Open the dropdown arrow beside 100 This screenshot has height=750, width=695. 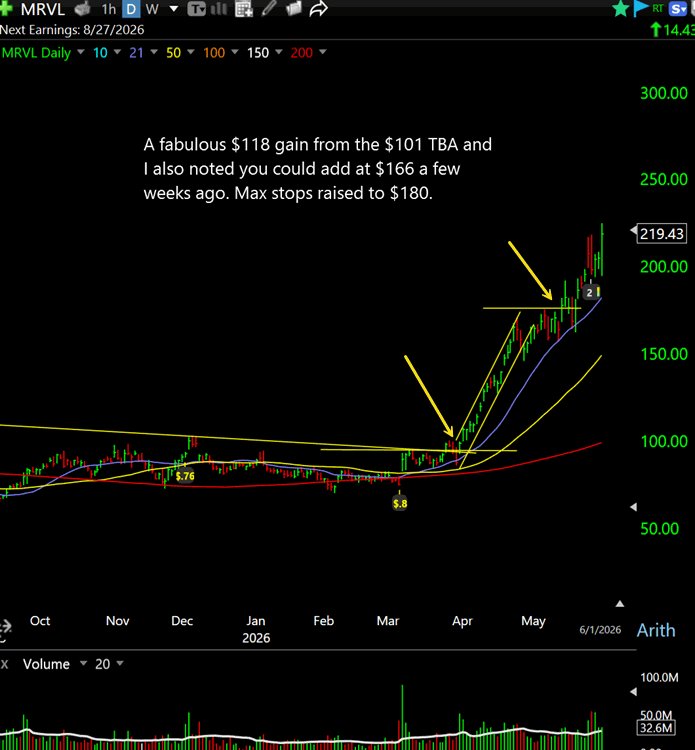coord(234,51)
